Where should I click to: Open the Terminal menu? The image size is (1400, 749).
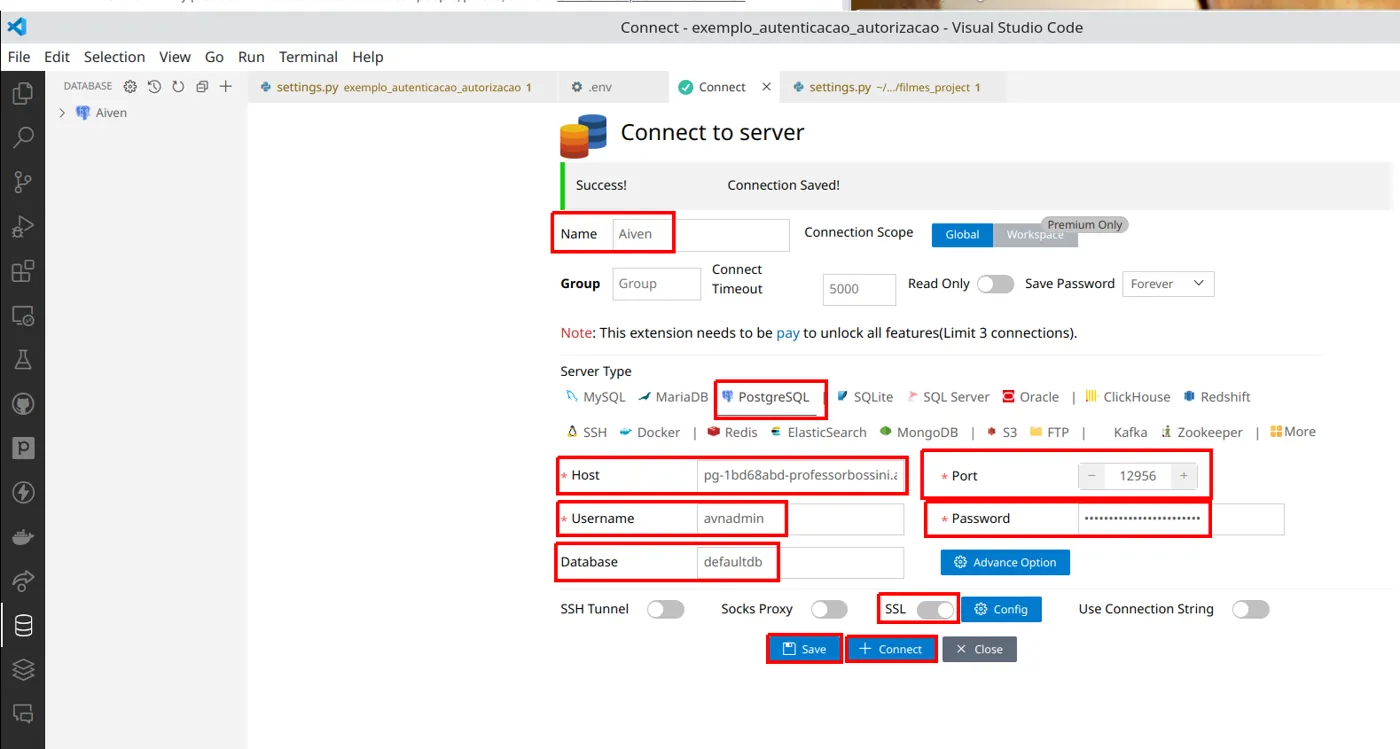pos(308,57)
